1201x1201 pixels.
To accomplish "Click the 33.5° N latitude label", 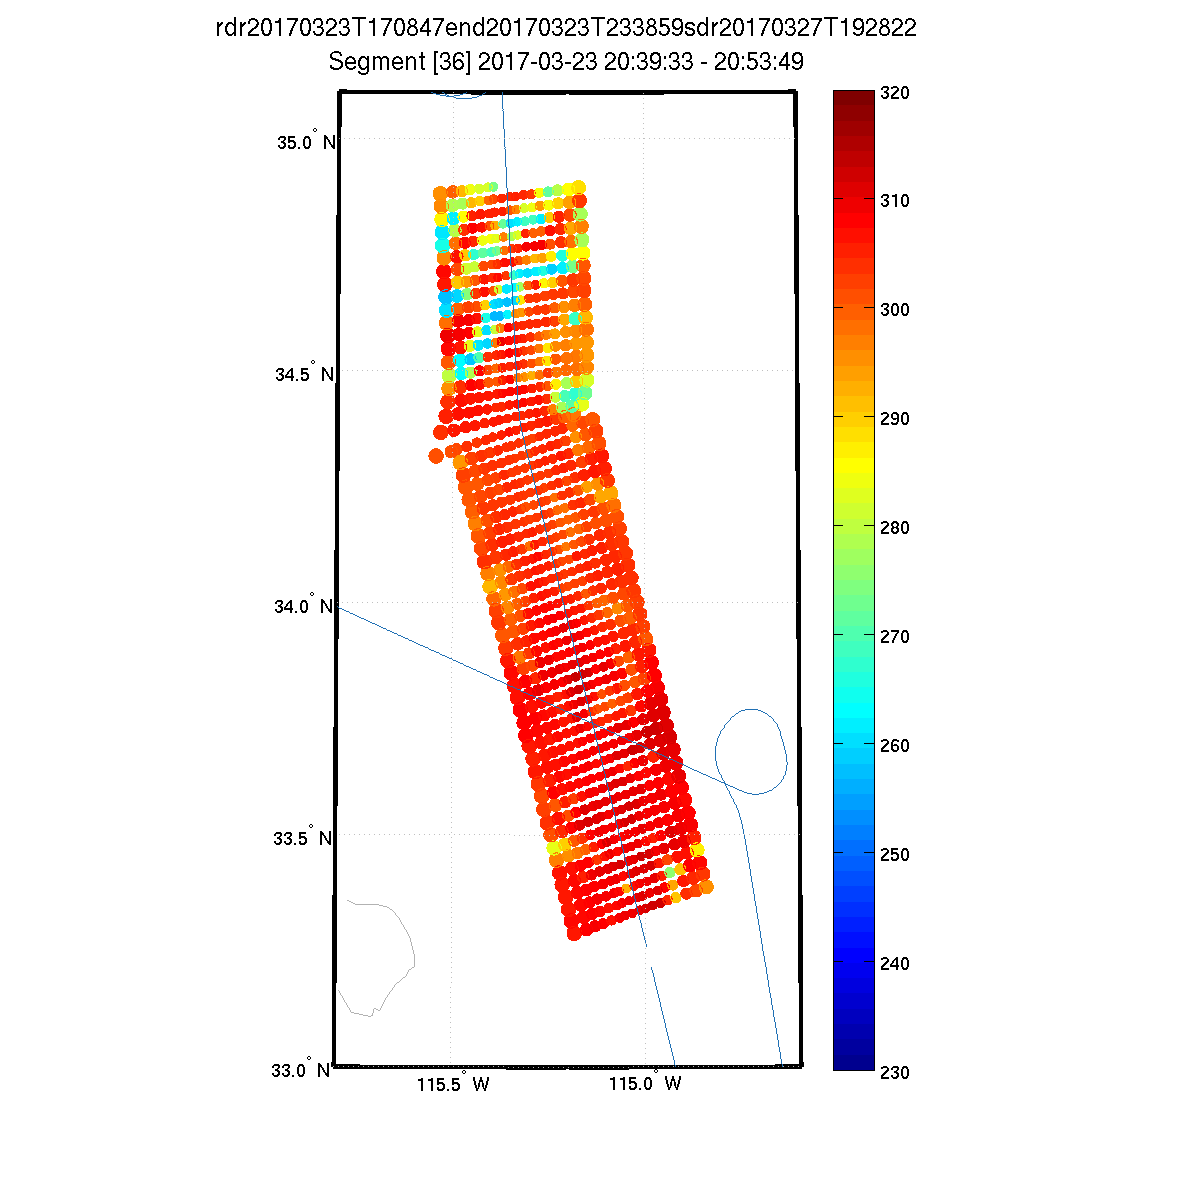I will click(x=304, y=837).
